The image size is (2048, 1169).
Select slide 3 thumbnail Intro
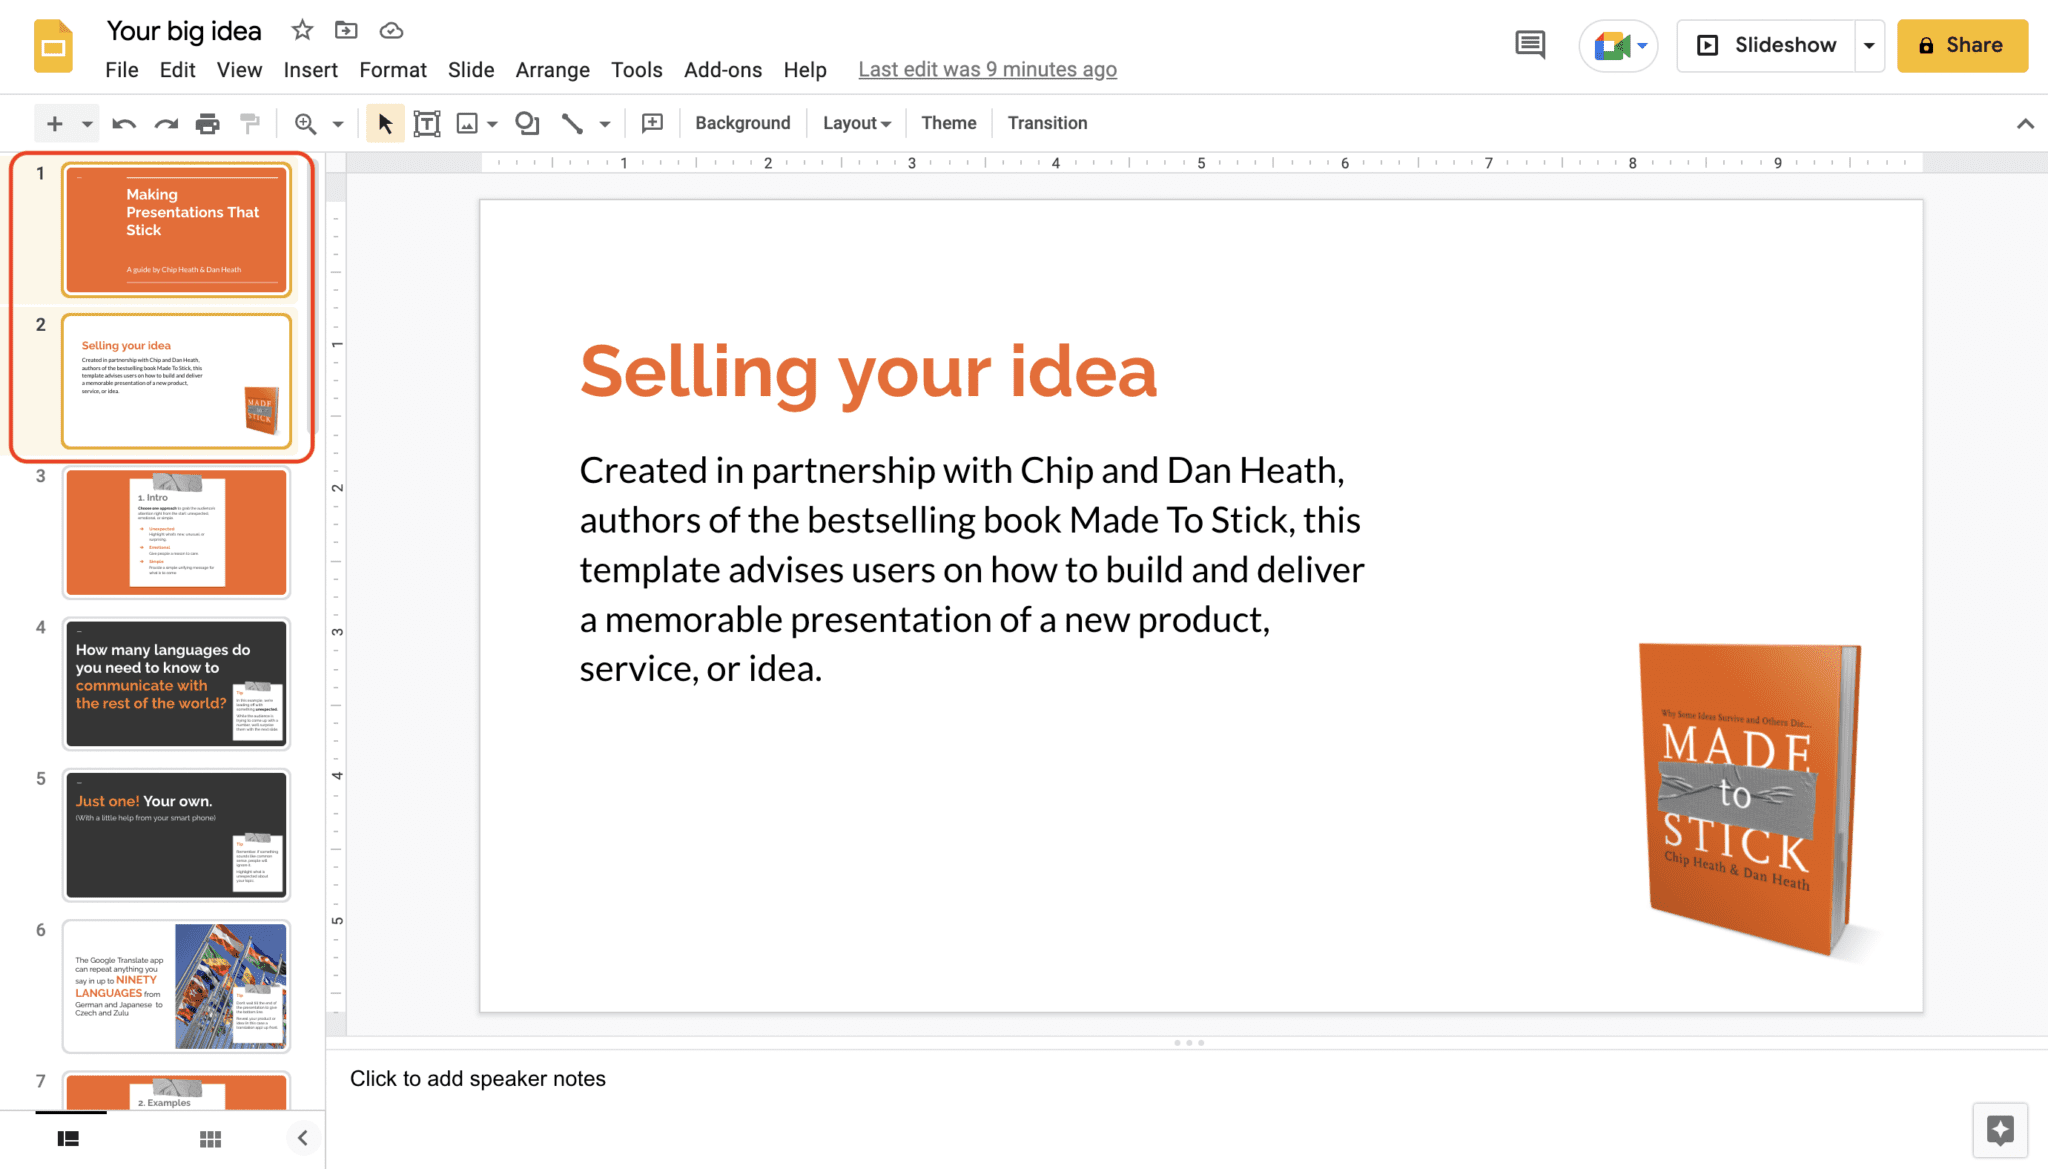(176, 533)
